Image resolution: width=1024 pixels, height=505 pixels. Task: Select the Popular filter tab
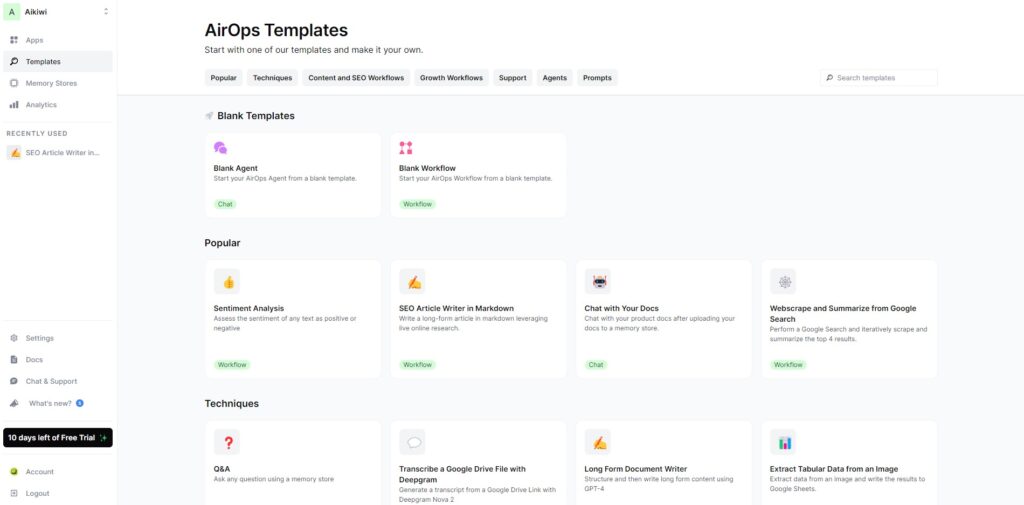pyautogui.click(x=223, y=78)
